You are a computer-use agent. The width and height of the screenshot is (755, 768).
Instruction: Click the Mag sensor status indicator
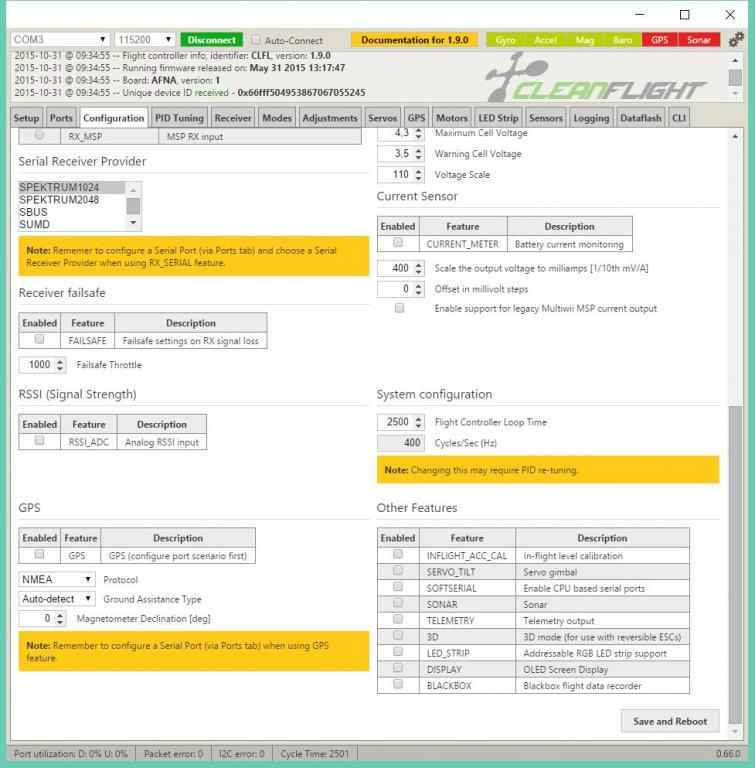584,40
